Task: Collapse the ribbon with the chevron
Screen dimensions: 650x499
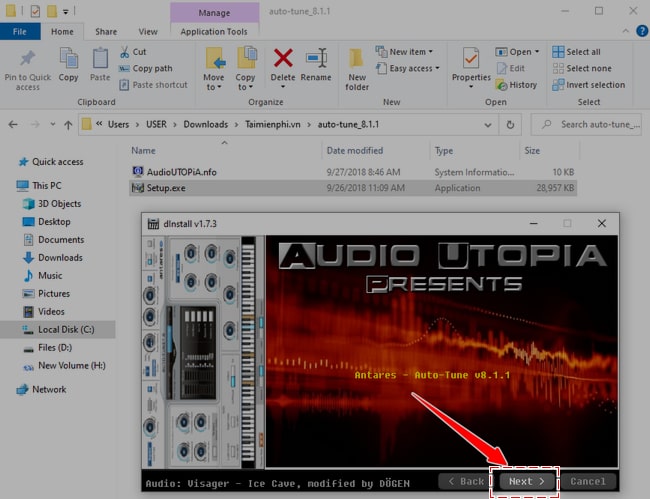Action: (626, 31)
